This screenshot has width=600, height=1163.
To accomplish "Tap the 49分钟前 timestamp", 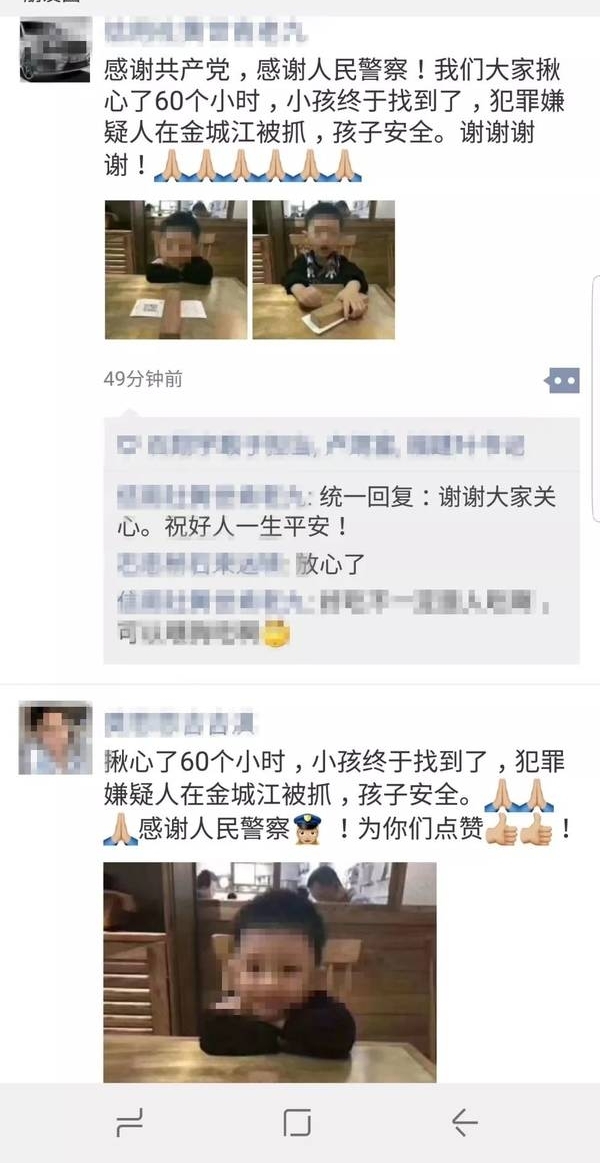I will click(x=143, y=379).
